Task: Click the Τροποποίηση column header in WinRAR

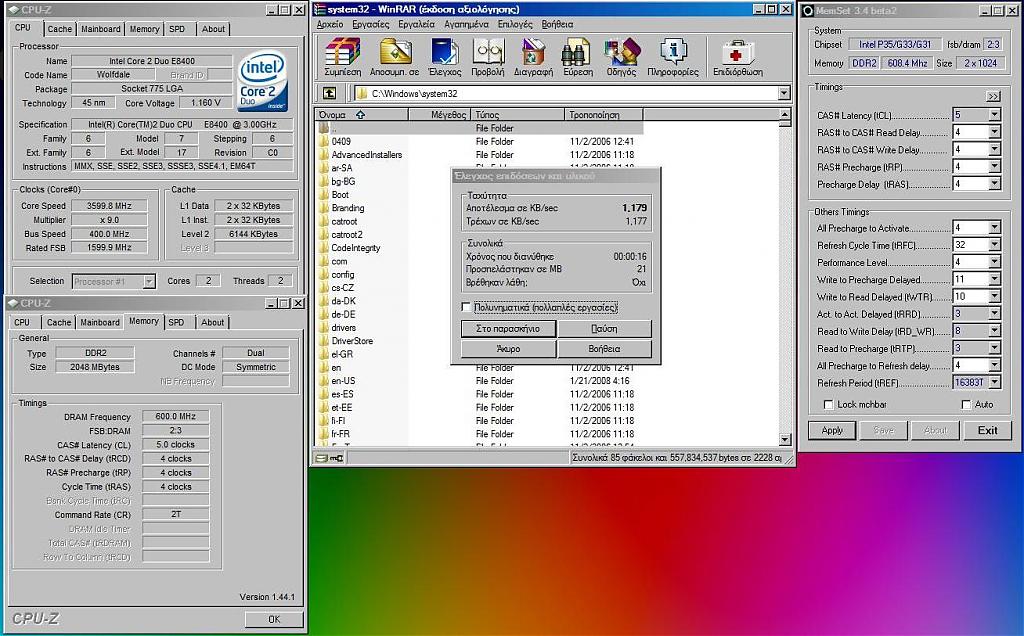Action: tap(603, 115)
